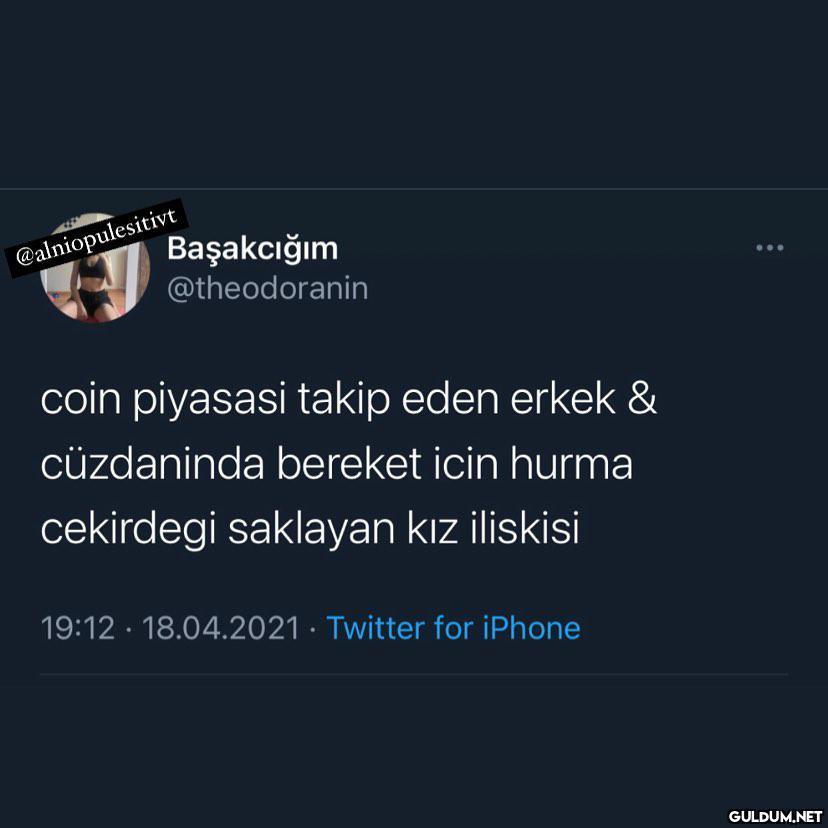The width and height of the screenshot is (828, 828).
Task: Click the word takip in the tweet
Action: click(344, 400)
